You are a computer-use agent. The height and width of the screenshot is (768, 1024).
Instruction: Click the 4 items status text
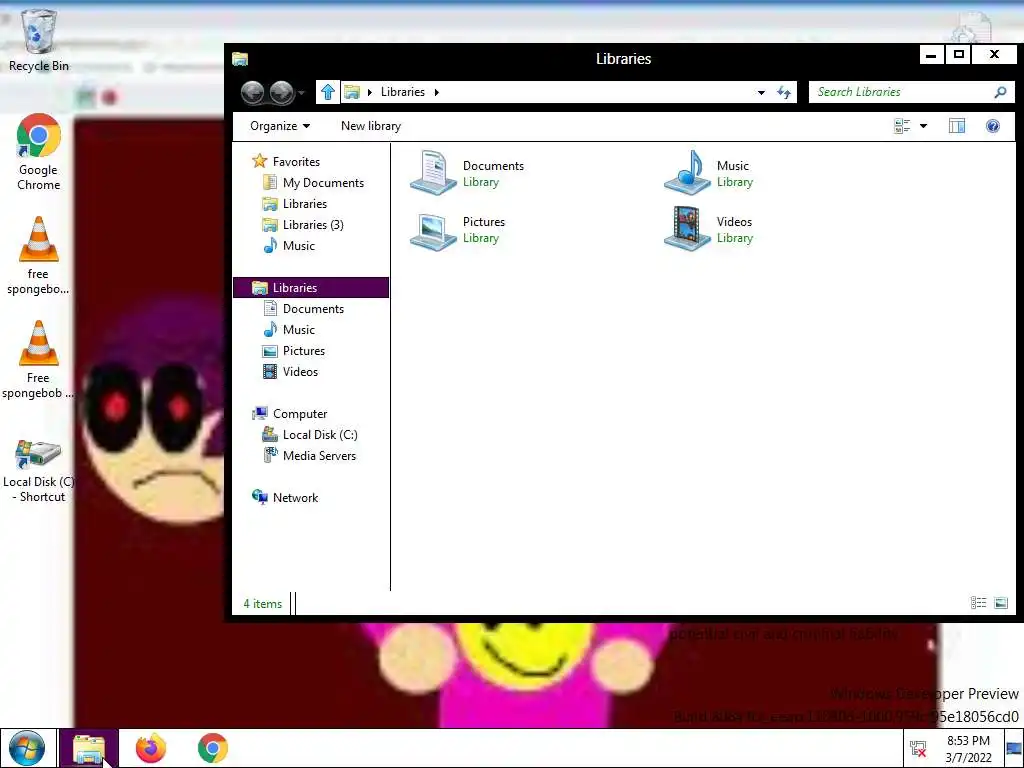[263, 603]
